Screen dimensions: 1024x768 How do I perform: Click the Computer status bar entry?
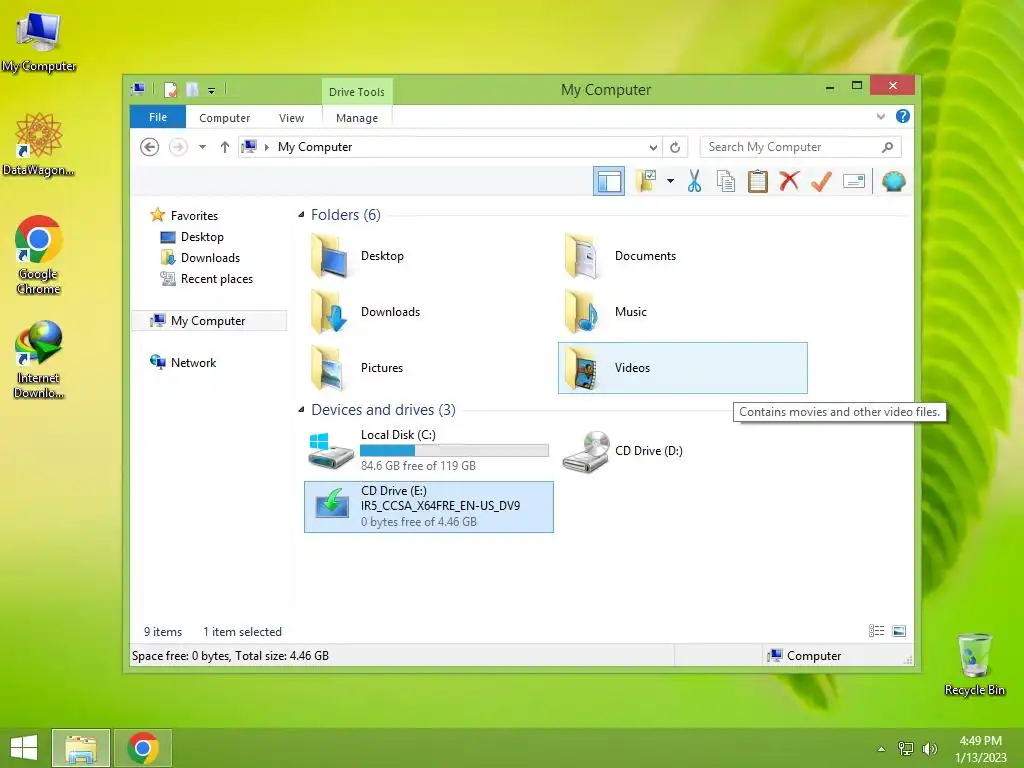[x=805, y=656]
